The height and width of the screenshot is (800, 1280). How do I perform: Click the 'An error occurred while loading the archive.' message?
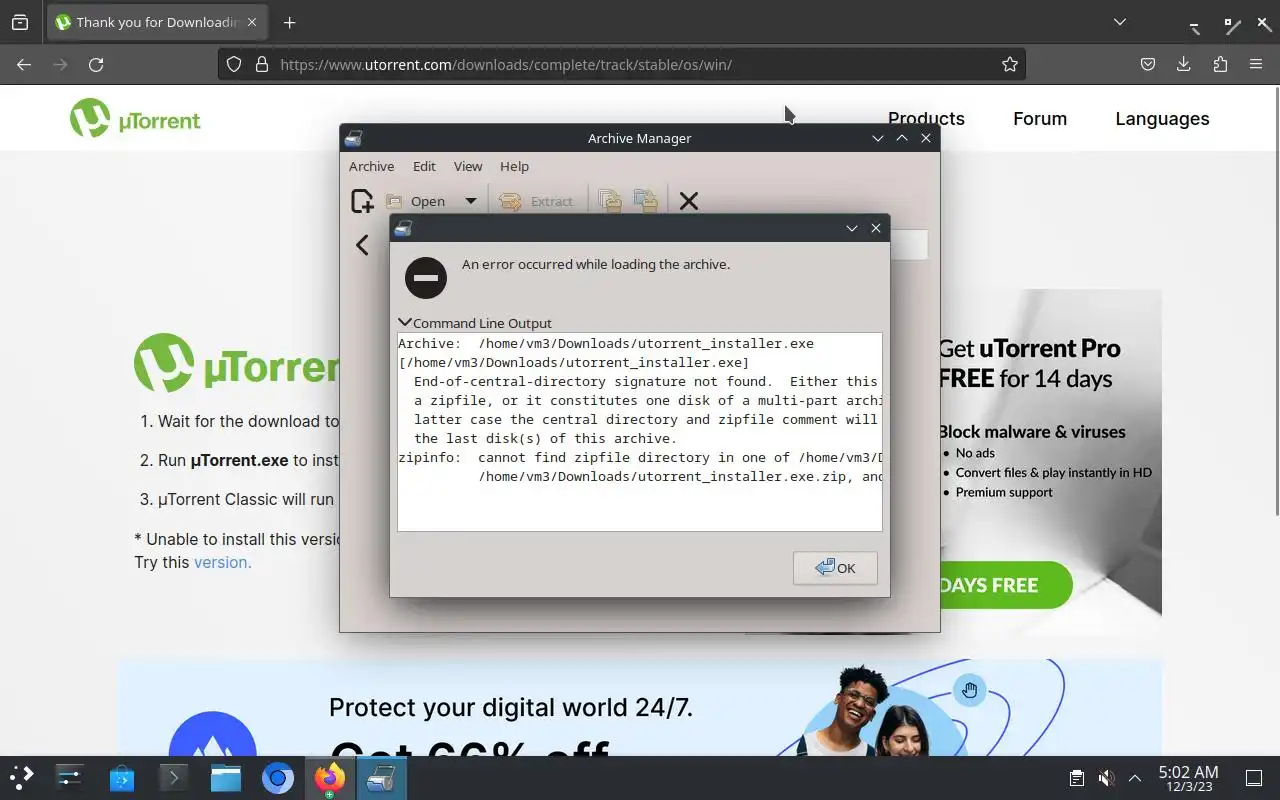click(x=596, y=265)
